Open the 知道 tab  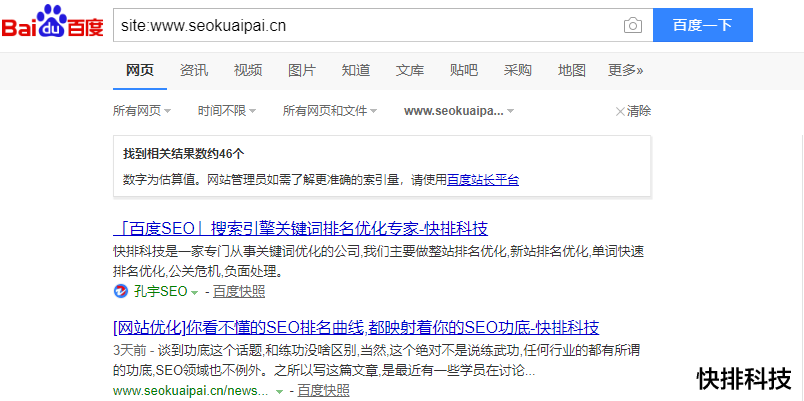coord(356,70)
